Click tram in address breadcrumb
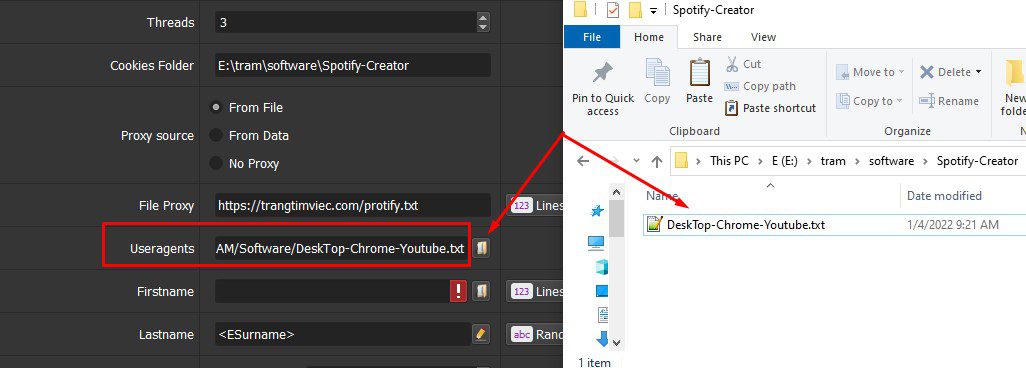This screenshot has height=368, width=1026. click(x=833, y=161)
